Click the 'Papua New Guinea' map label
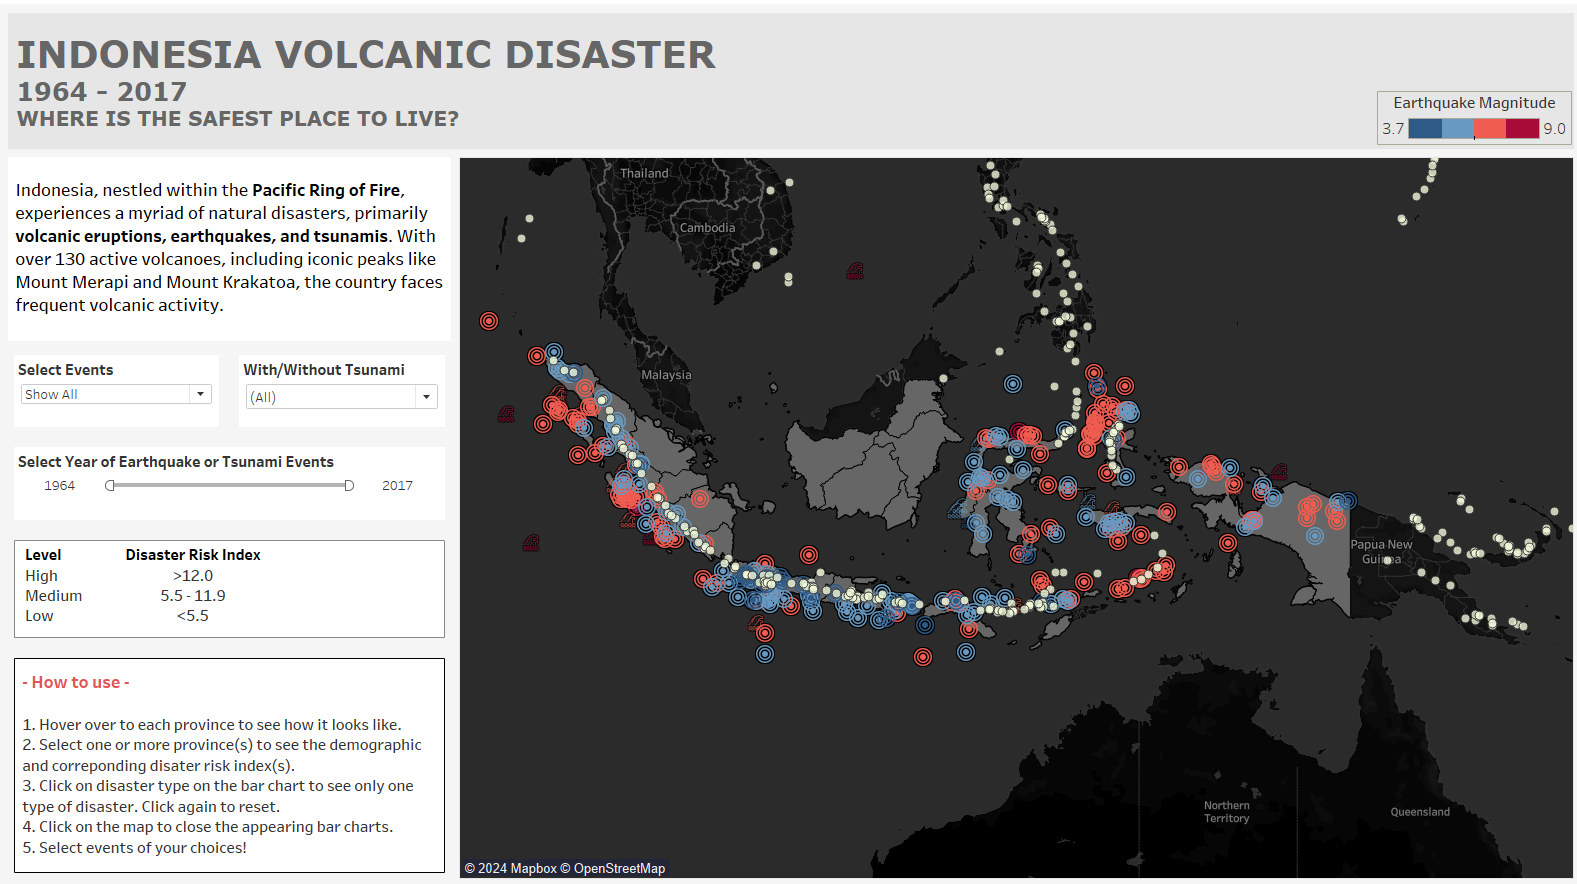 (1382, 552)
